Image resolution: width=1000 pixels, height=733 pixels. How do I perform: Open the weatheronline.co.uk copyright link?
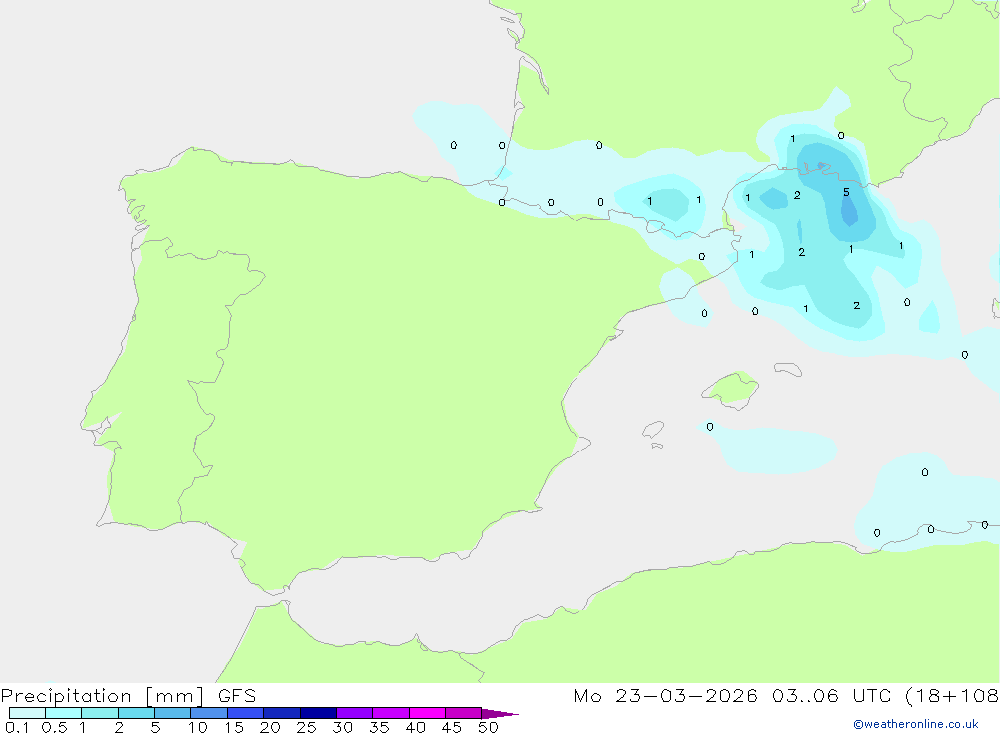[x=916, y=724]
